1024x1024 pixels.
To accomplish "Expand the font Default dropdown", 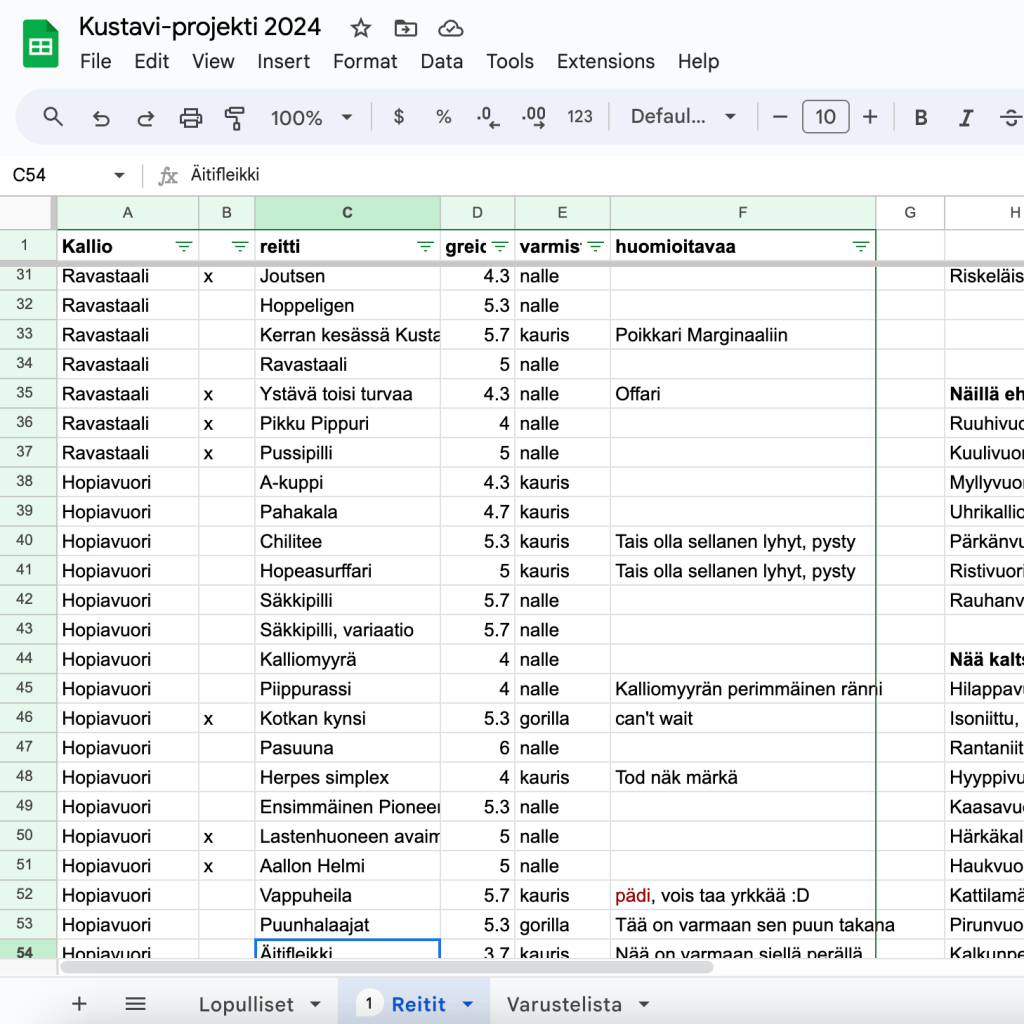I will pyautogui.click(x=683, y=117).
